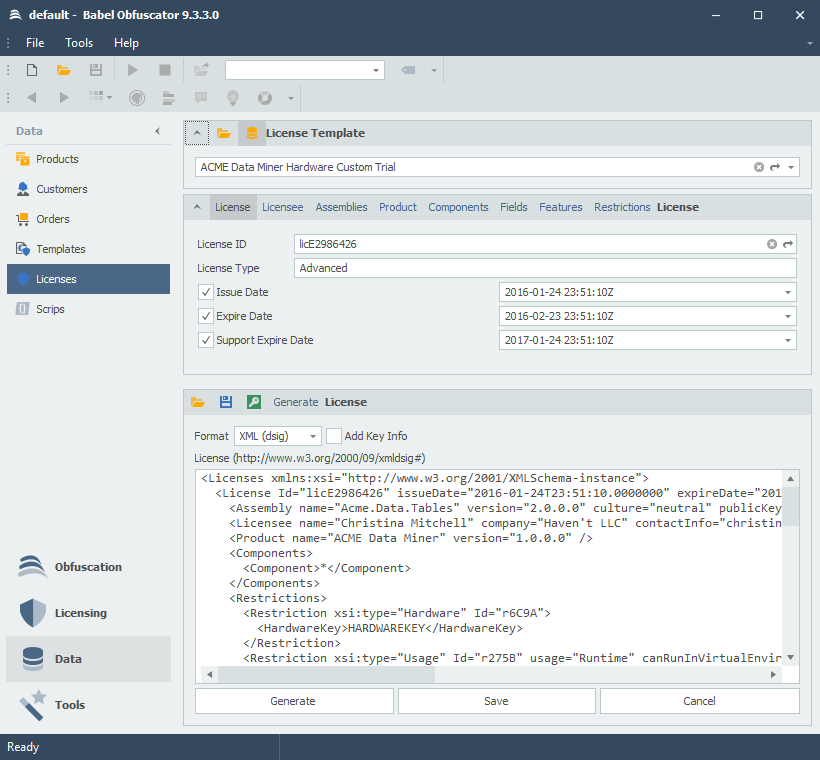Switch to the Licensee tab
This screenshot has width=820, height=760.
(x=282, y=207)
